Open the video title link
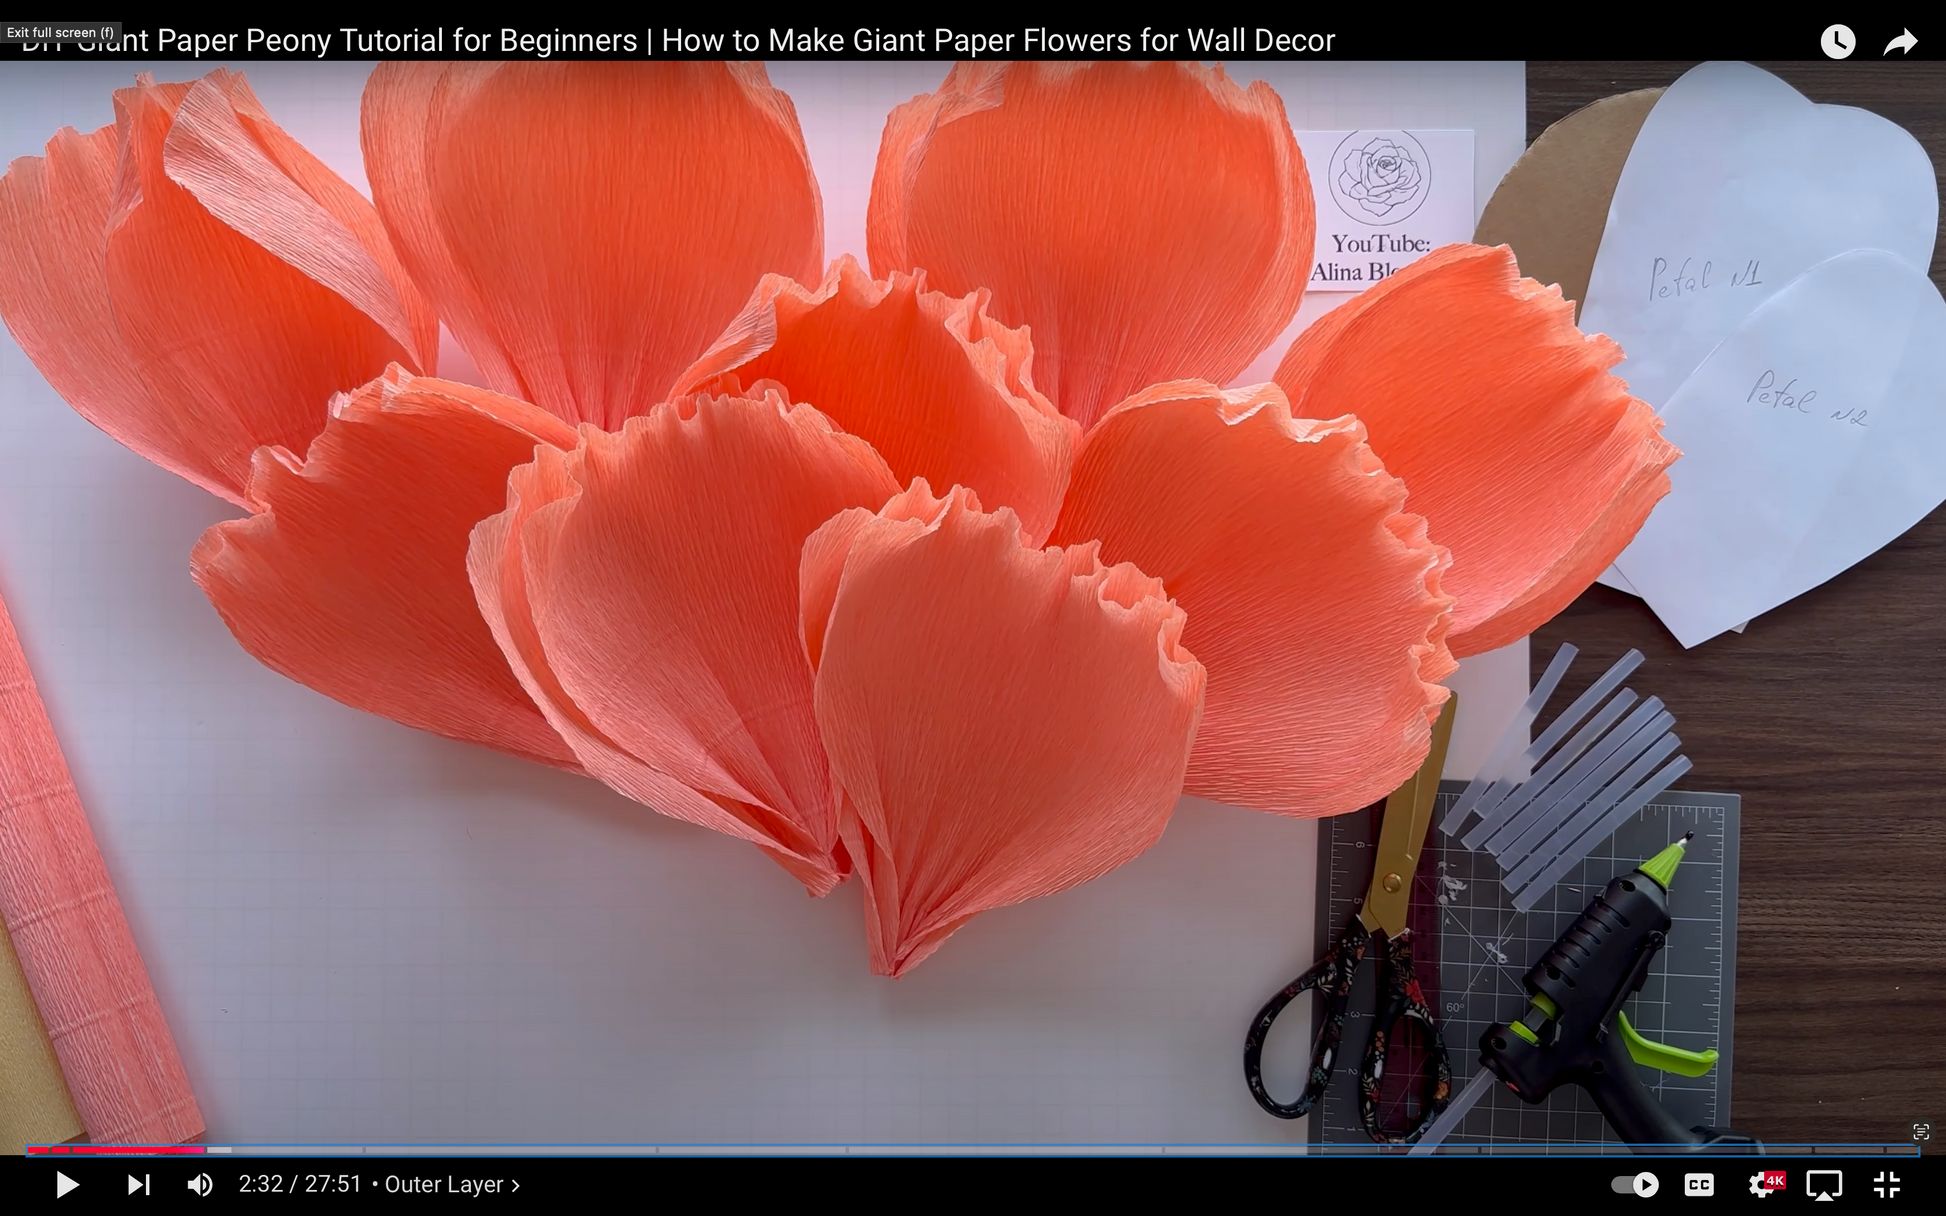Screen dimensions: 1946x1216 tap(680, 40)
